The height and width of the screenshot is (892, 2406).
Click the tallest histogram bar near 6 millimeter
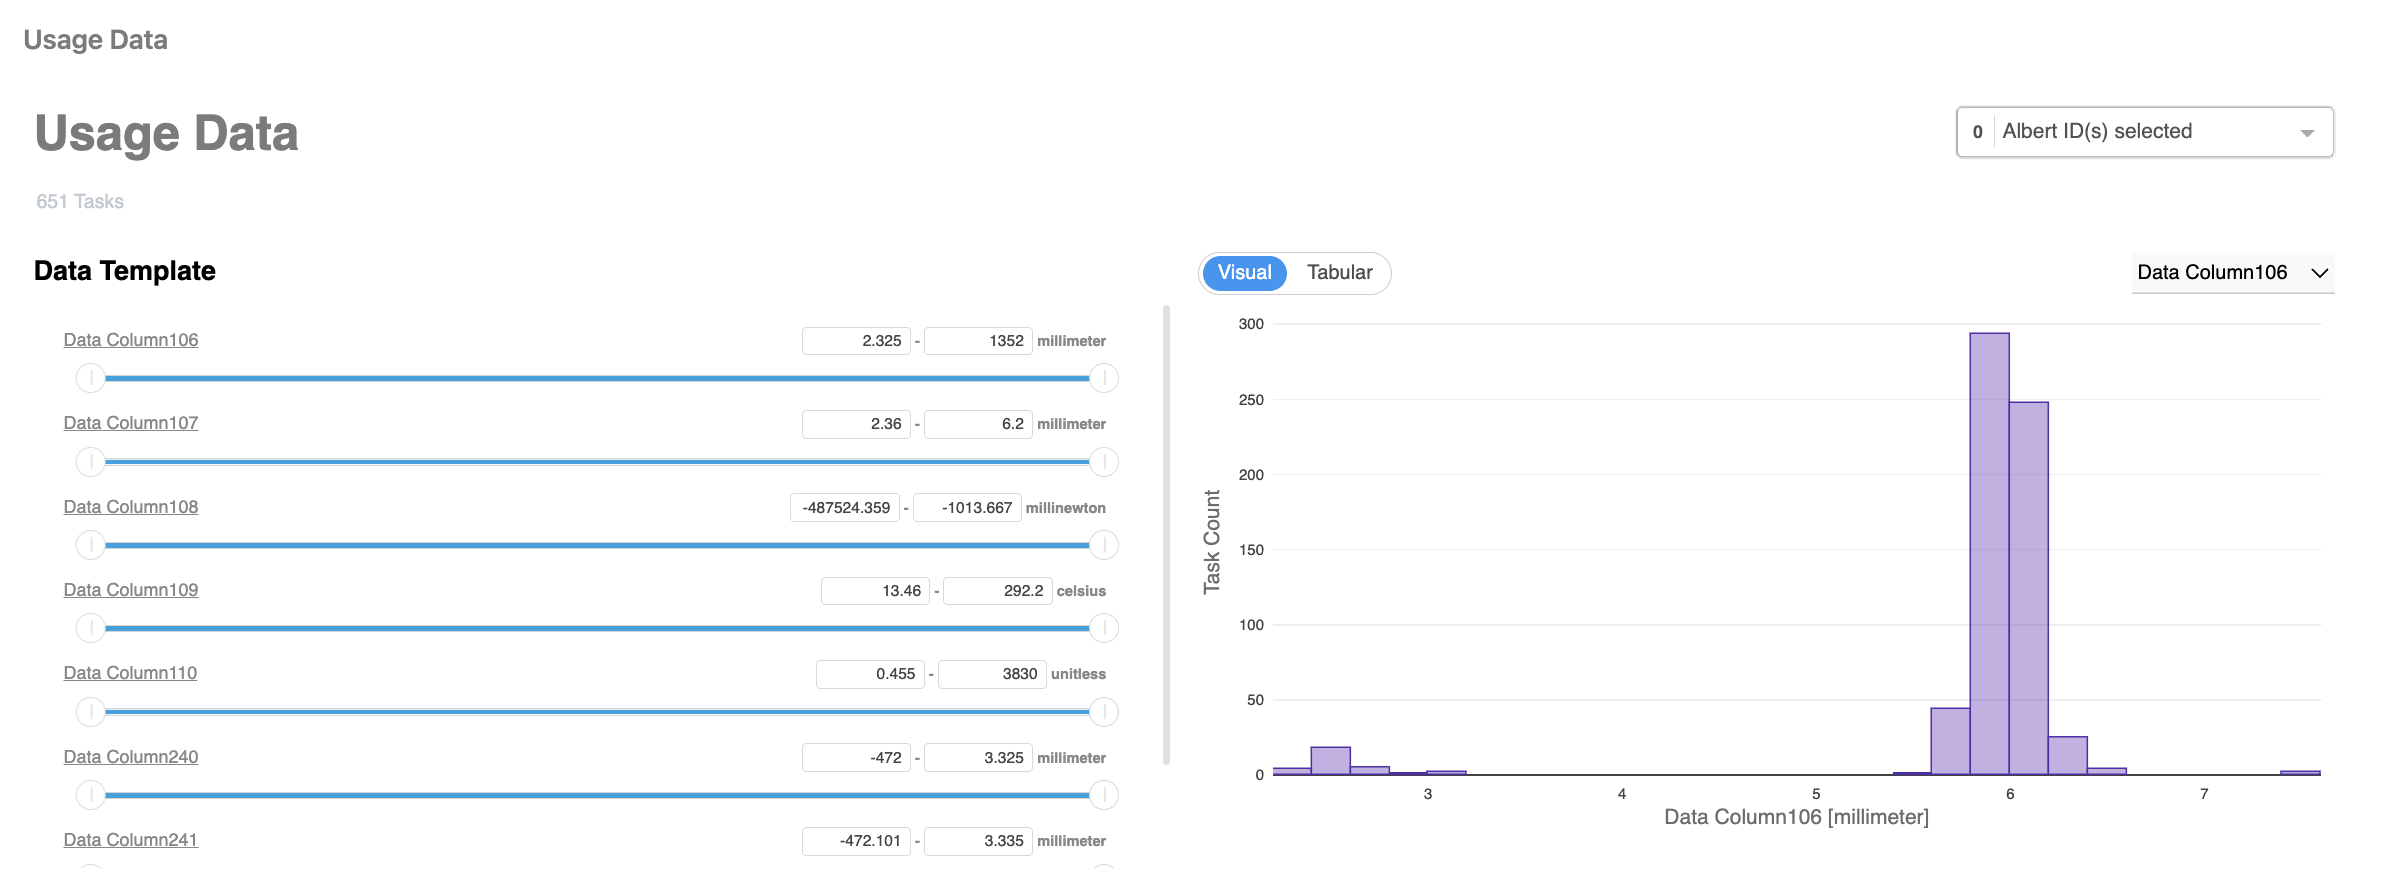(1989, 553)
